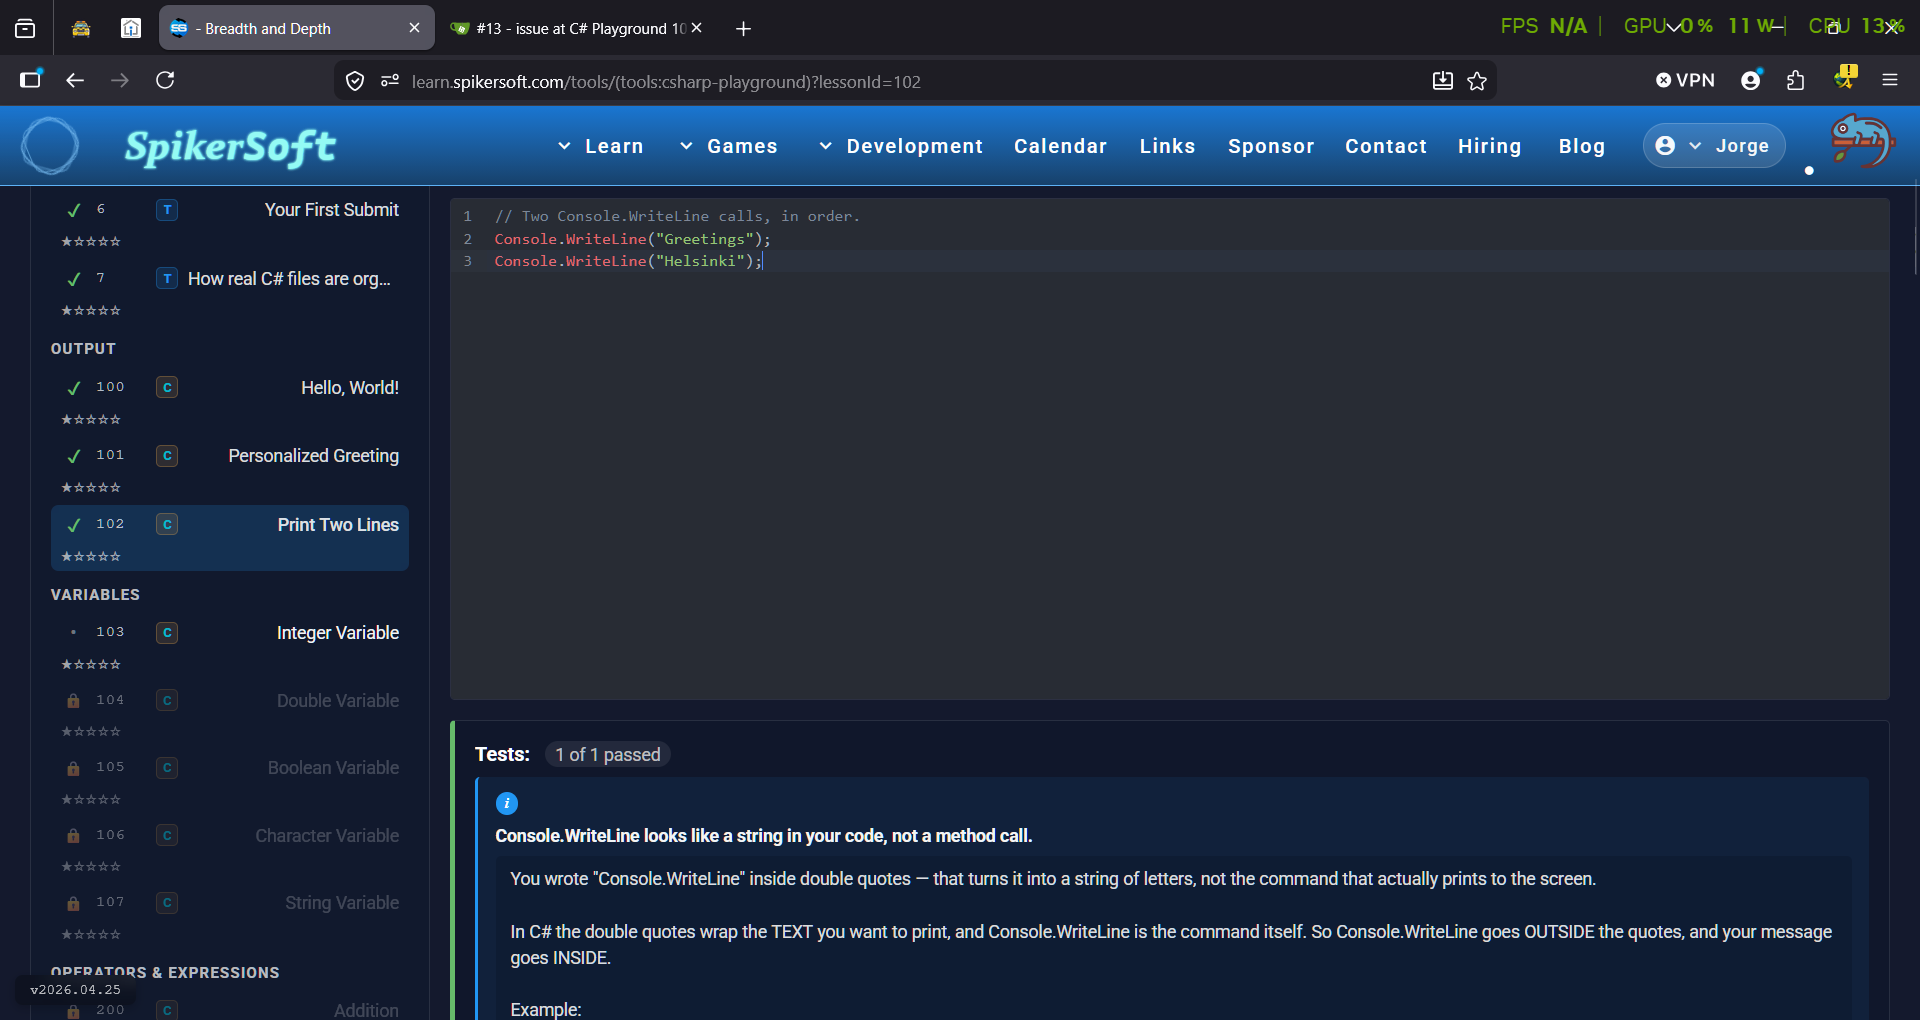This screenshot has height=1020, width=1920.
Task: Click the star rating under Integer Variable
Action: tap(91, 665)
